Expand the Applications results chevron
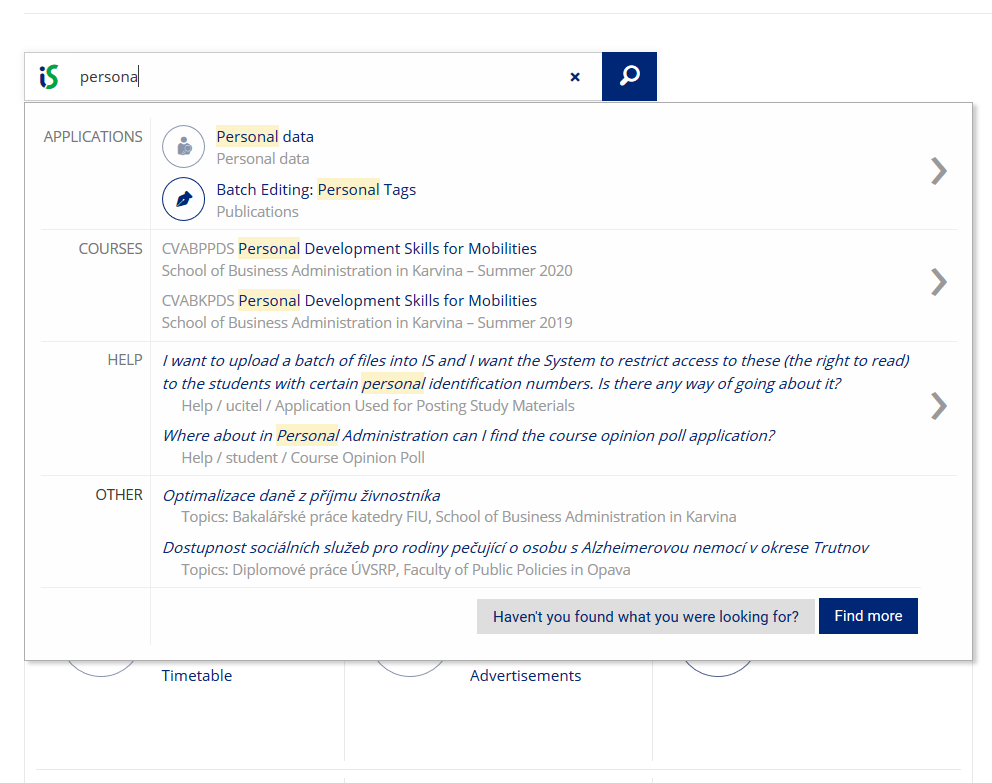 [938, 172]
